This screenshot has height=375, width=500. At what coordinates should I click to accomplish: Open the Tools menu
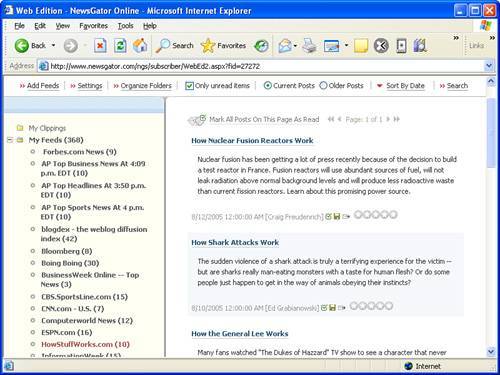pos(125,26)
